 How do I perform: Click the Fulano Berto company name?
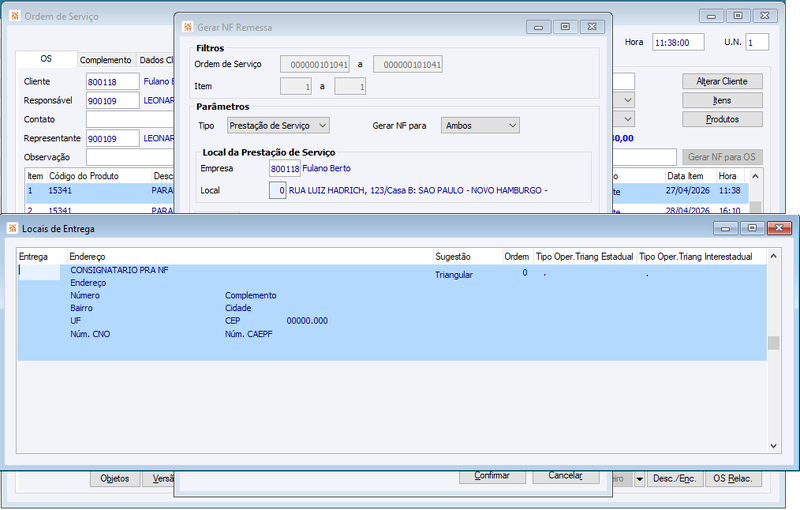[x=327, y=168]
